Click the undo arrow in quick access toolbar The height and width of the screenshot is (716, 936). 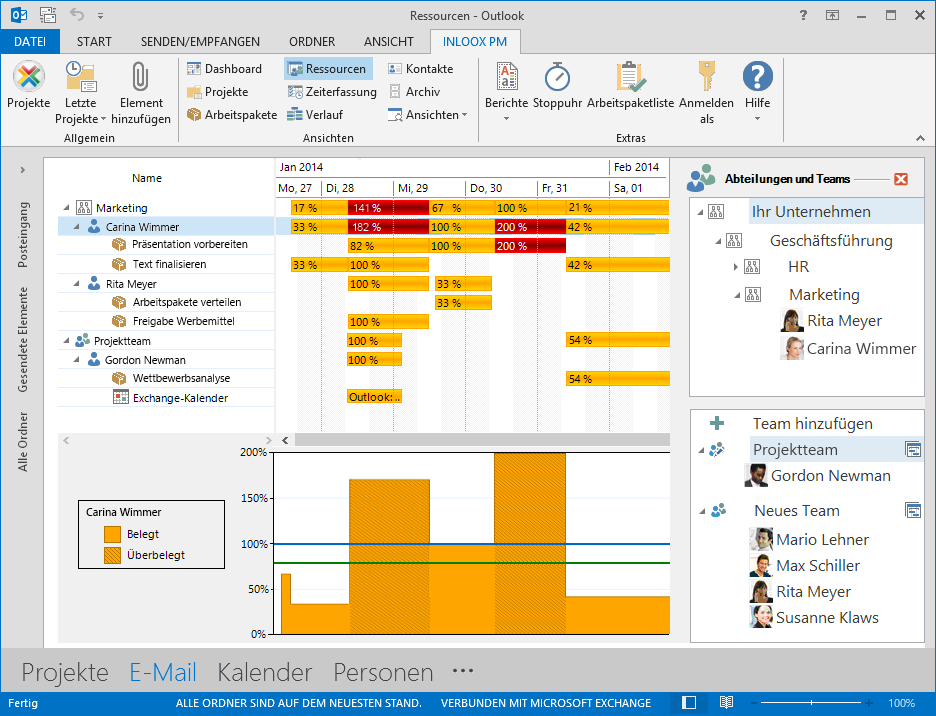point(76,14)
